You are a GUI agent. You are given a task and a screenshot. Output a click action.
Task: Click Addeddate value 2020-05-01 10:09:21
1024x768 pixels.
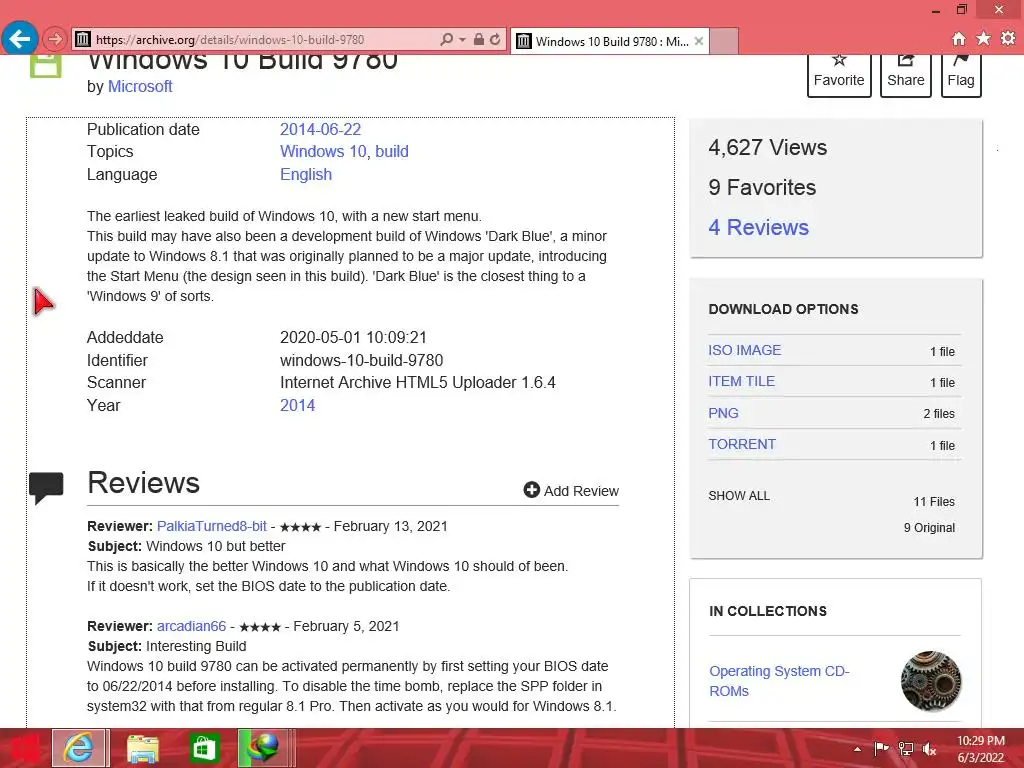[x=353, y=338]
